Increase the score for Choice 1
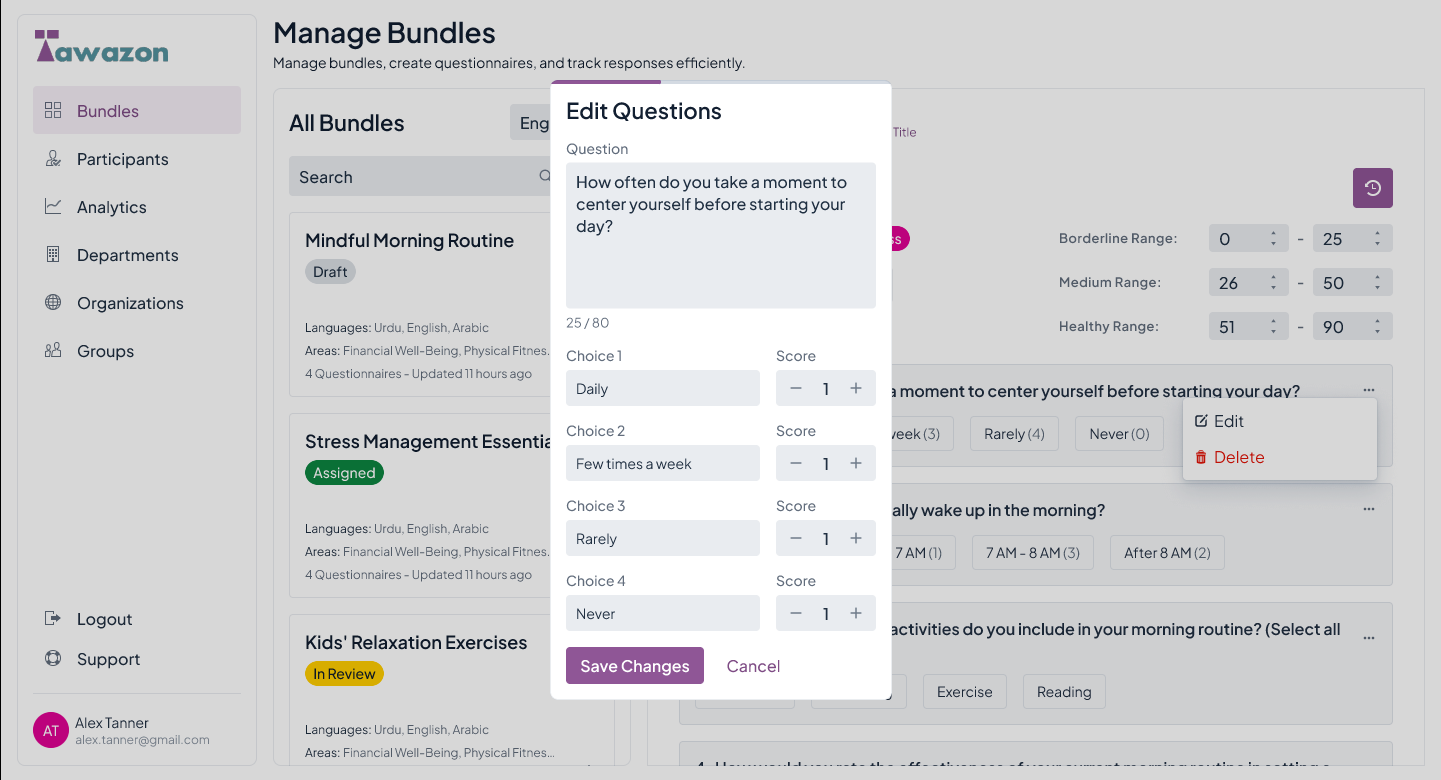Screen dimensions: 1441x780 [x=856, y=389]
